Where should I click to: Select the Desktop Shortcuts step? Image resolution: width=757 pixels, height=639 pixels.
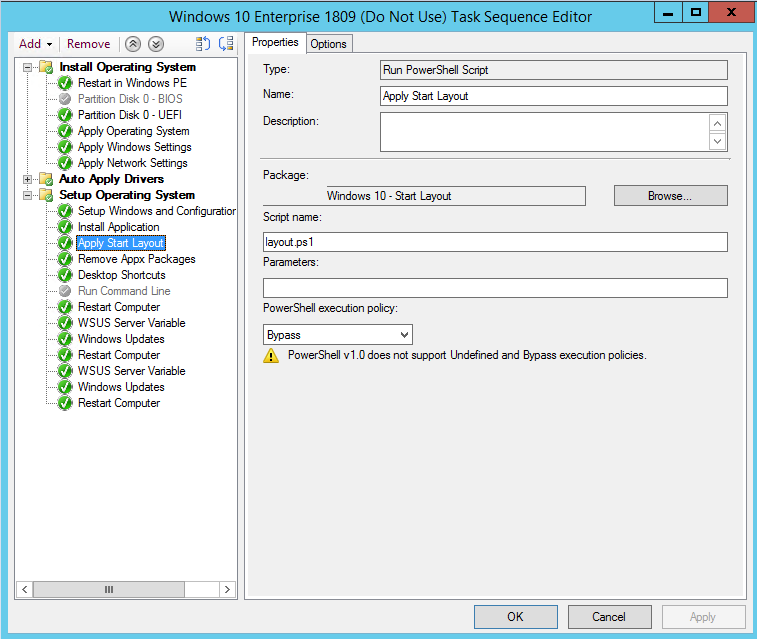[x=122, y=275]
